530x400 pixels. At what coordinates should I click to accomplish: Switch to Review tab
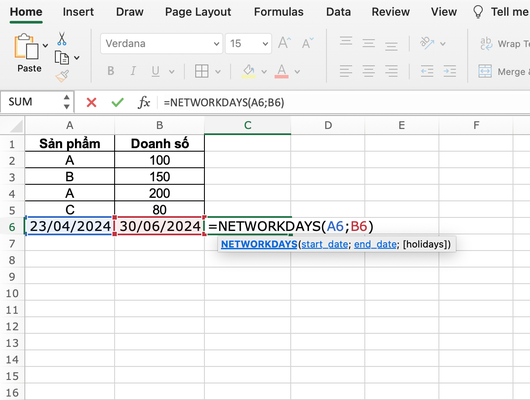tap(391, 12)
